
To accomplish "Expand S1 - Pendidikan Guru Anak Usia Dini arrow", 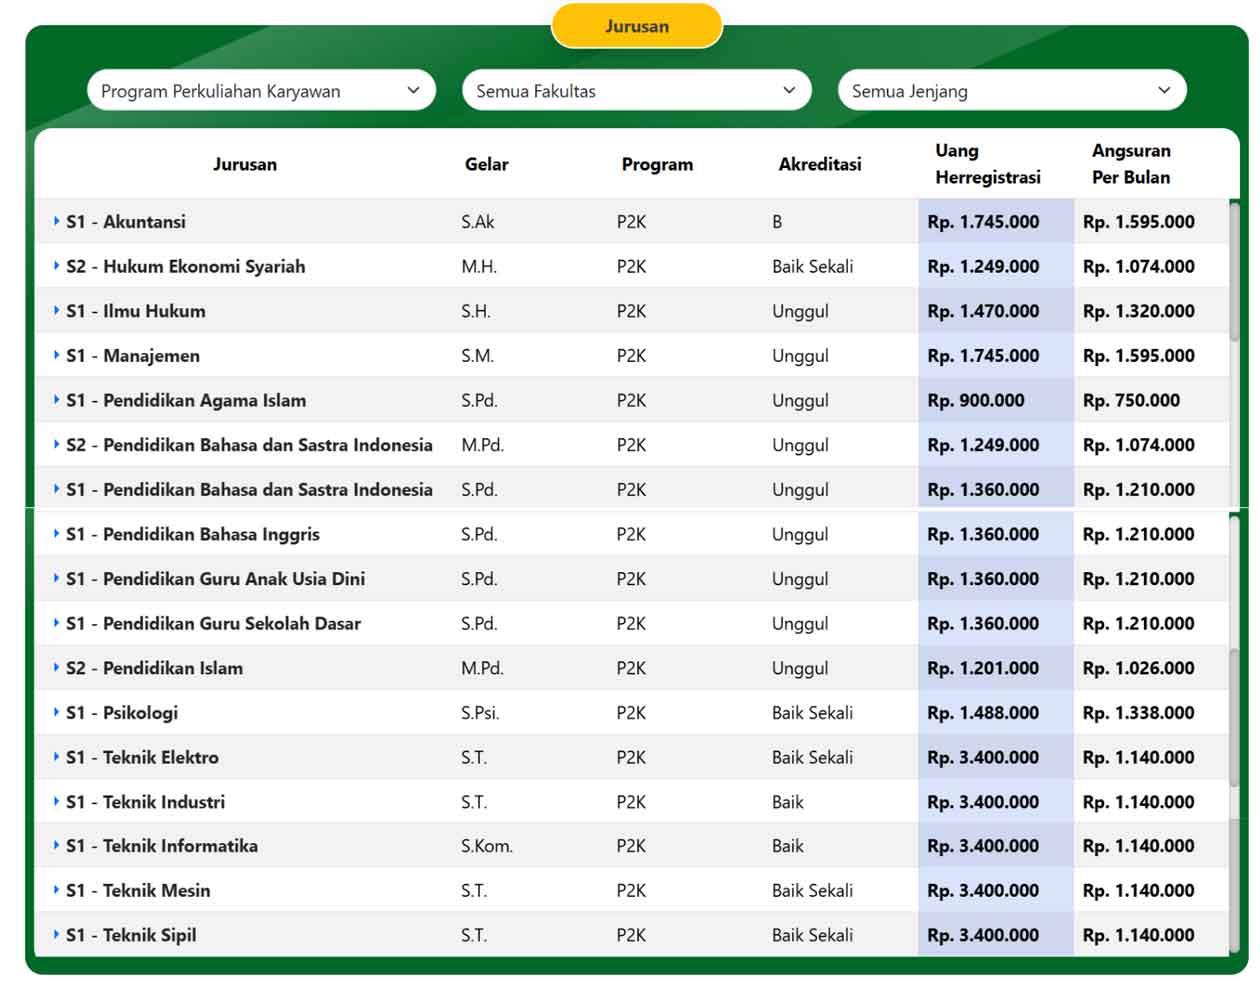I will click(x=56, y=578).
